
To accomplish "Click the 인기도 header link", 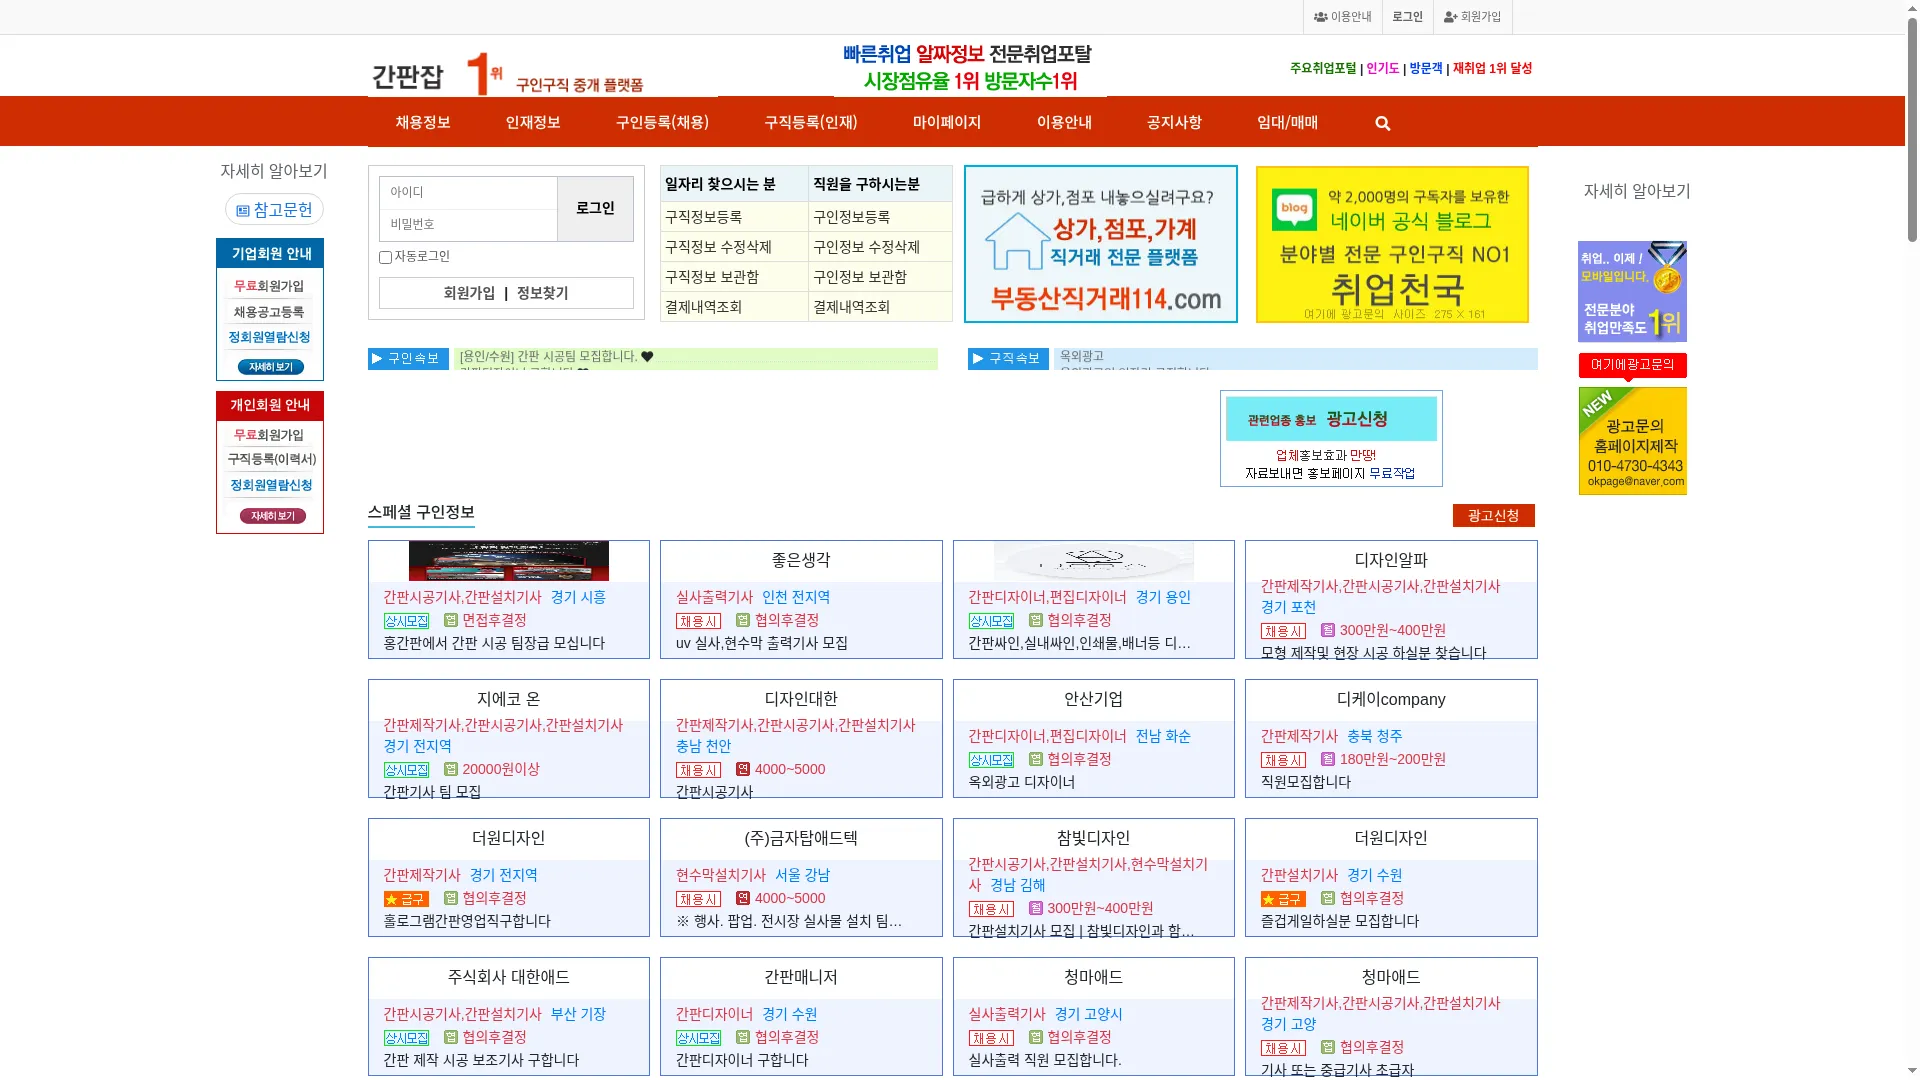I will 1383,68.
